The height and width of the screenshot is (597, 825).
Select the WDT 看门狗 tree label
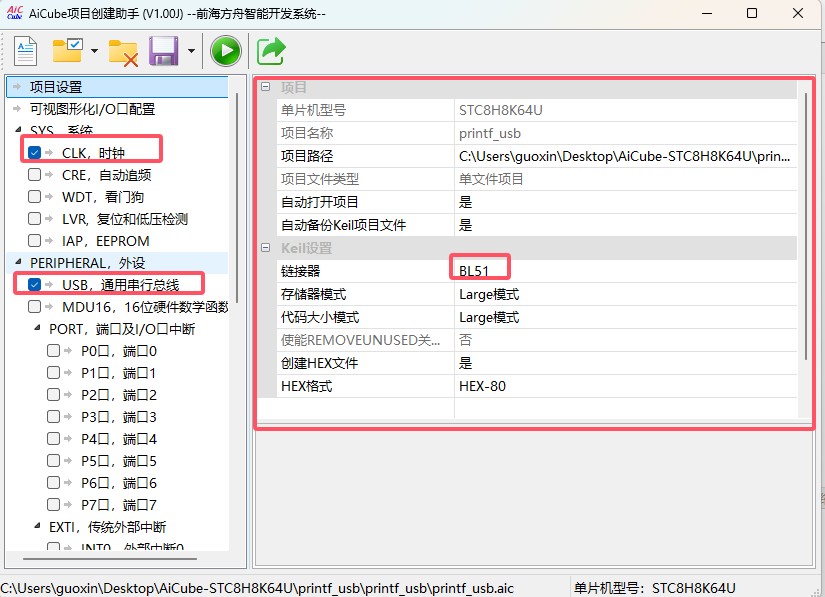pyautogui.click(x=103, y=197)
